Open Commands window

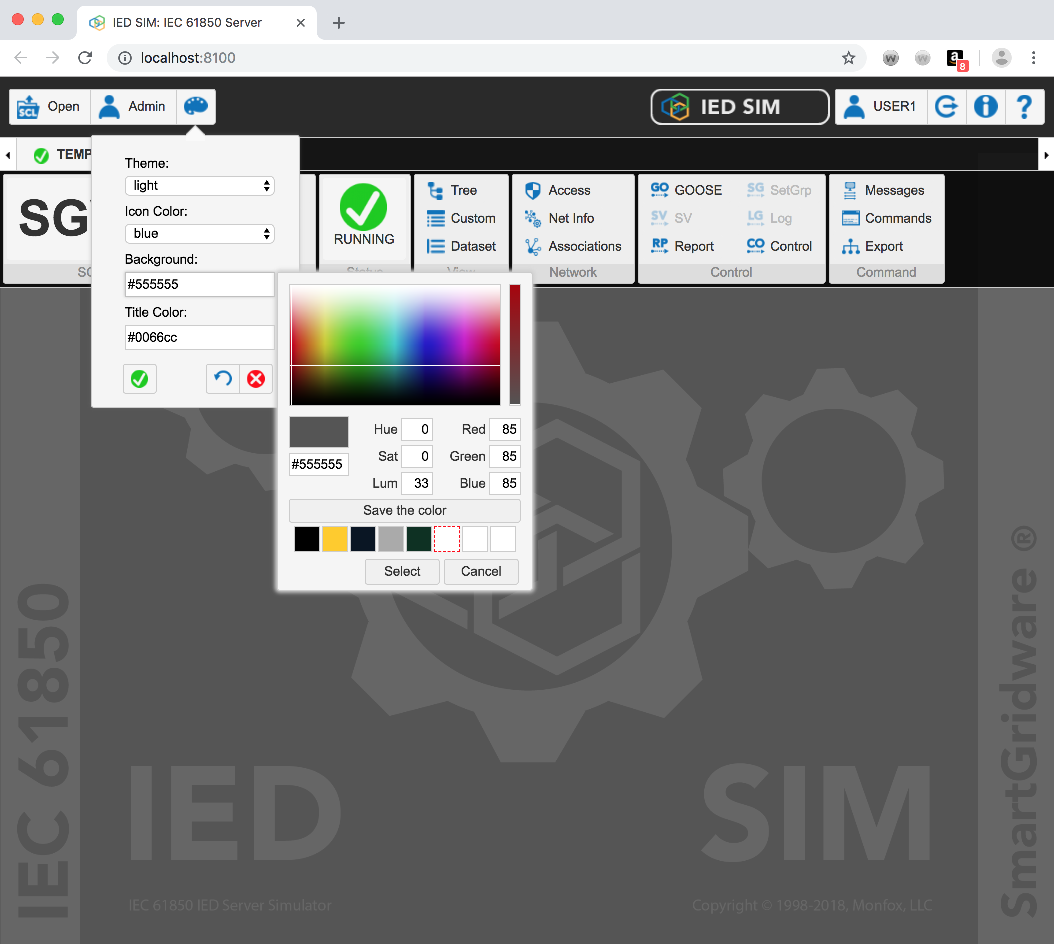887,219
